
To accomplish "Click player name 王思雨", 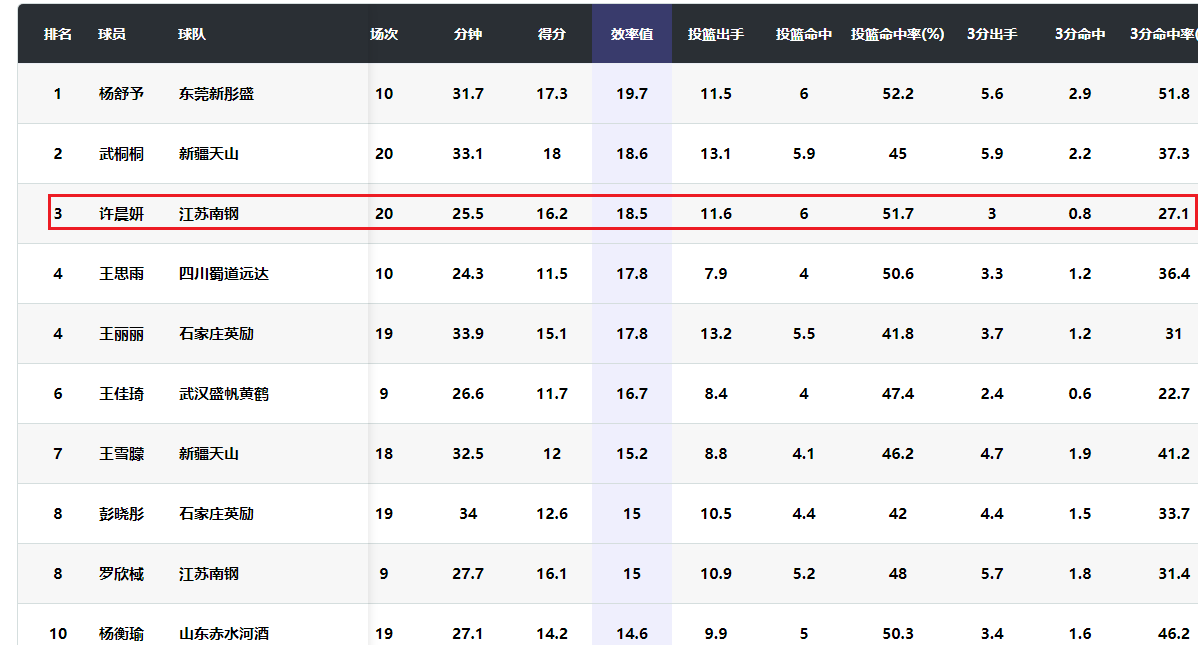I will pyautogui.click(x=121, y=274).
